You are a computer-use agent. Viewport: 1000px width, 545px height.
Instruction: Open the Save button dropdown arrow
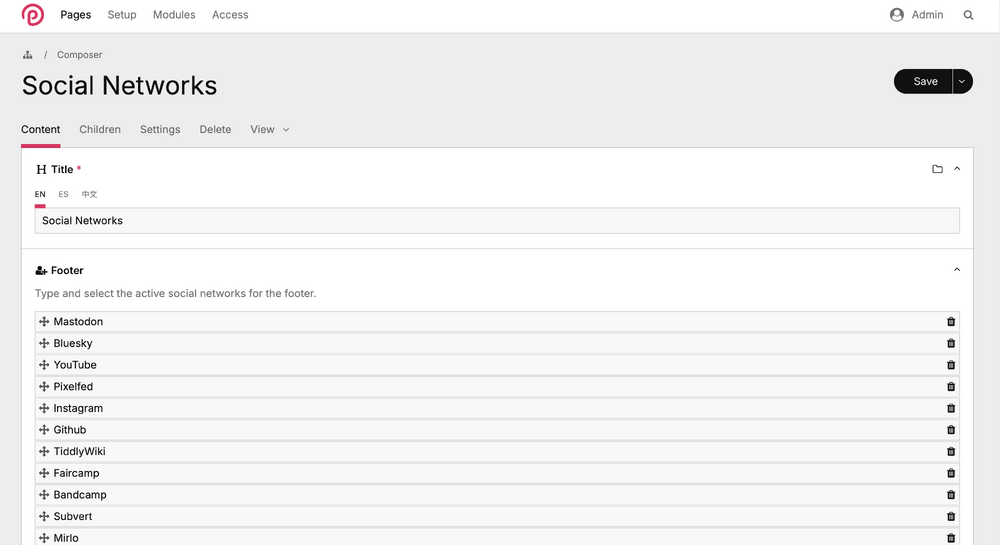(962, 82)
